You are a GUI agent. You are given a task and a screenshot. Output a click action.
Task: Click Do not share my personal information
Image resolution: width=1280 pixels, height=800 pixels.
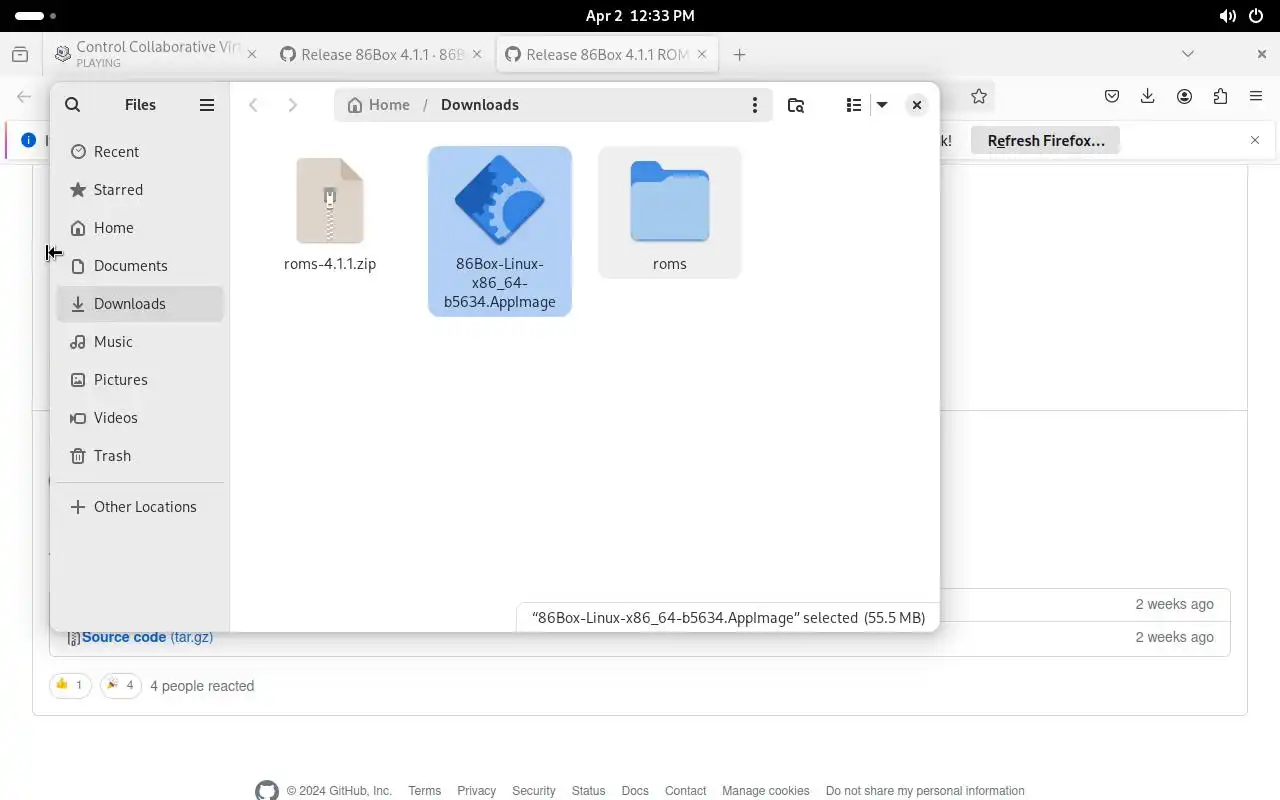click(x=925, y=791)
